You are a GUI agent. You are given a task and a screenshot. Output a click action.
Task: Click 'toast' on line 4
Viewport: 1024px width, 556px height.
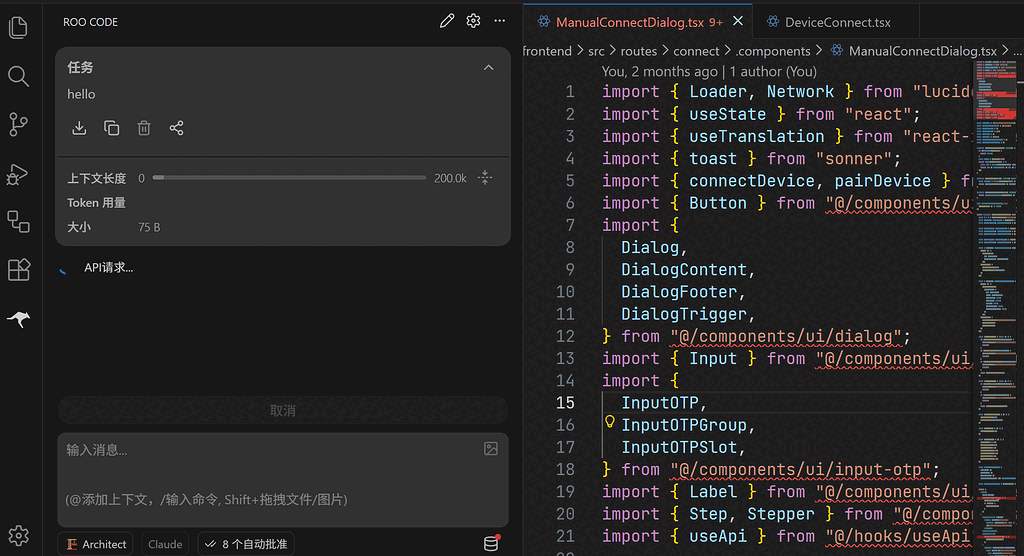[x=713, y=159]
